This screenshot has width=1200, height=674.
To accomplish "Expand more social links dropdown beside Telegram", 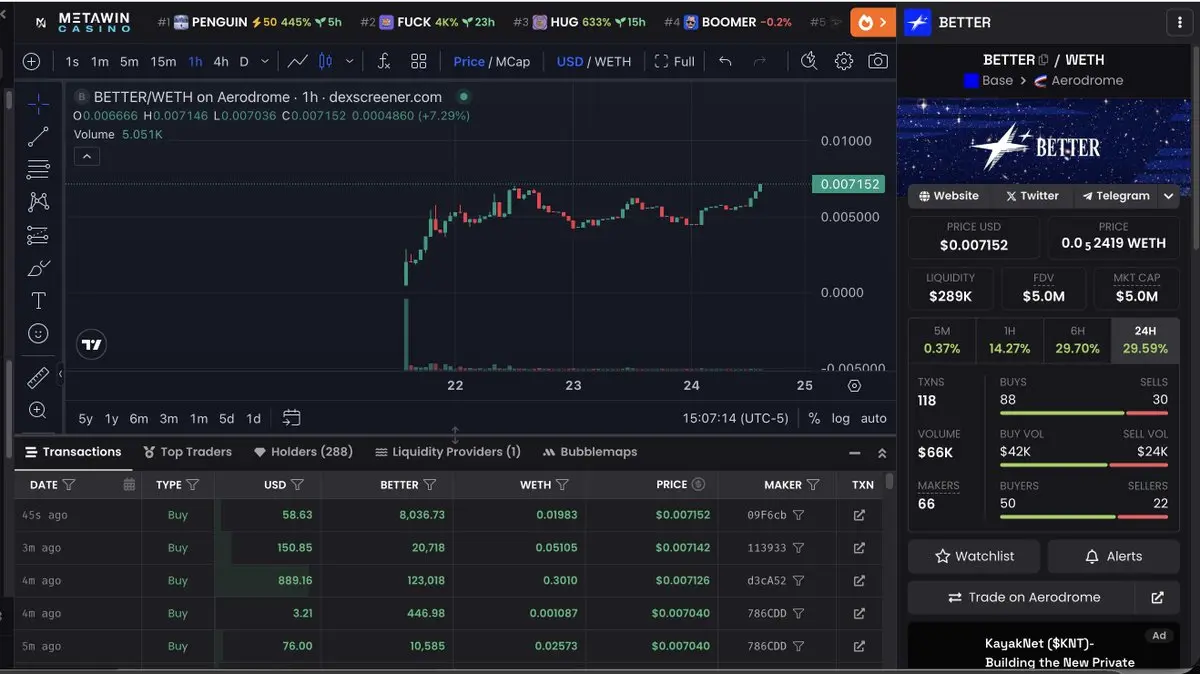I will [x=1168, y=196].
